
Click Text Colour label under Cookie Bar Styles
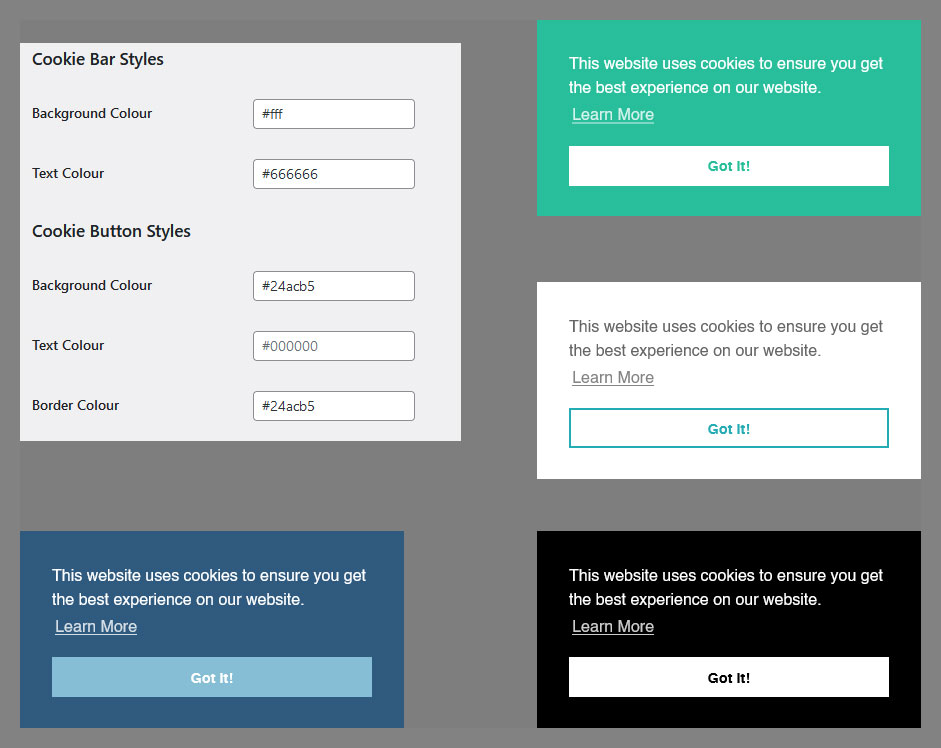[68, 173]
